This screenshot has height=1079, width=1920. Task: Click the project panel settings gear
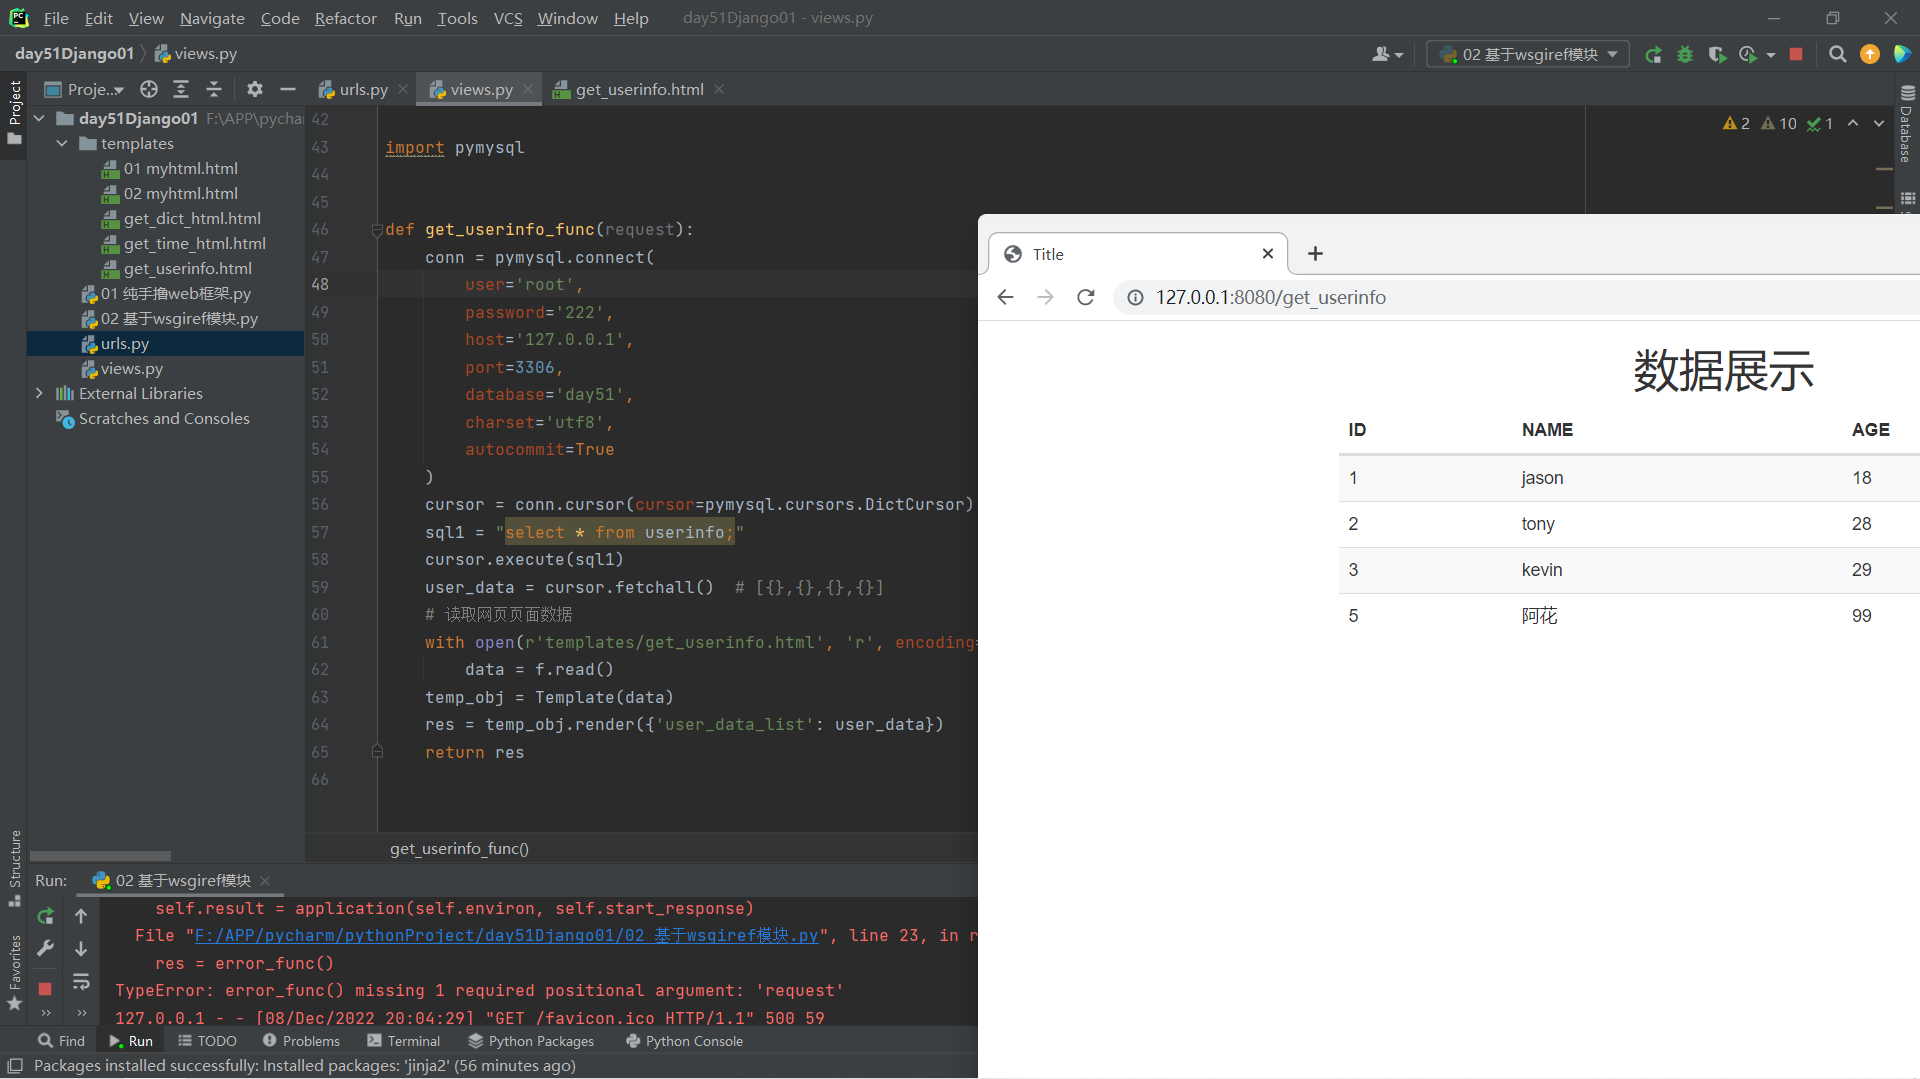[x=255, y=90]
